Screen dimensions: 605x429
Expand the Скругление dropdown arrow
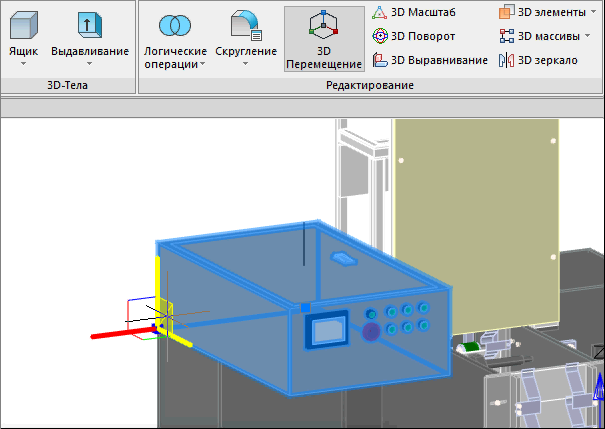246,64
